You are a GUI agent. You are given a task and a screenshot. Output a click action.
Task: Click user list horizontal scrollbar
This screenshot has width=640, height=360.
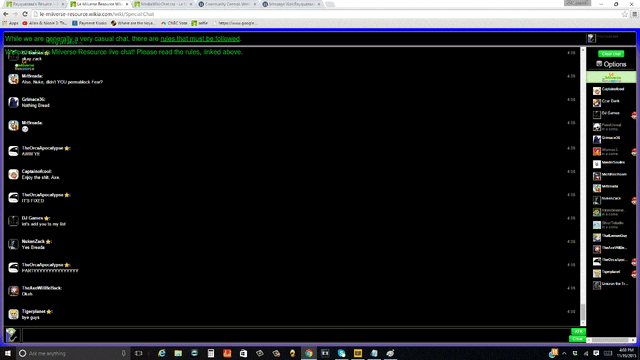point(611,340)
